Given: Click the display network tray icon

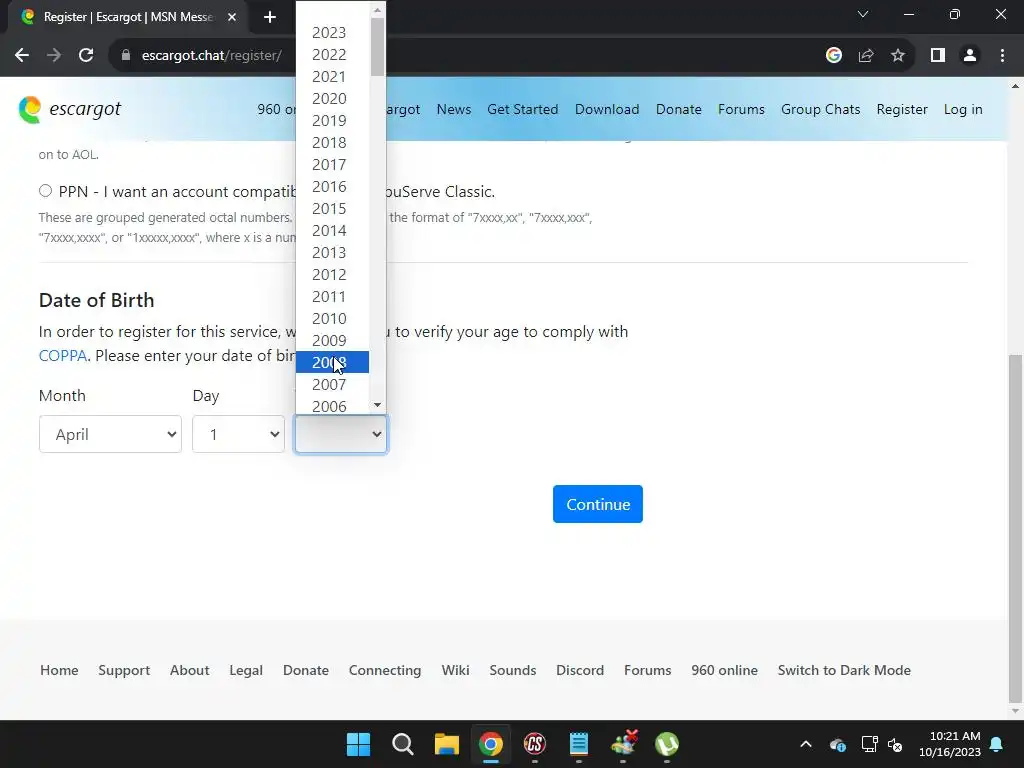Looking at the screenshot, I should click(869, 744).
